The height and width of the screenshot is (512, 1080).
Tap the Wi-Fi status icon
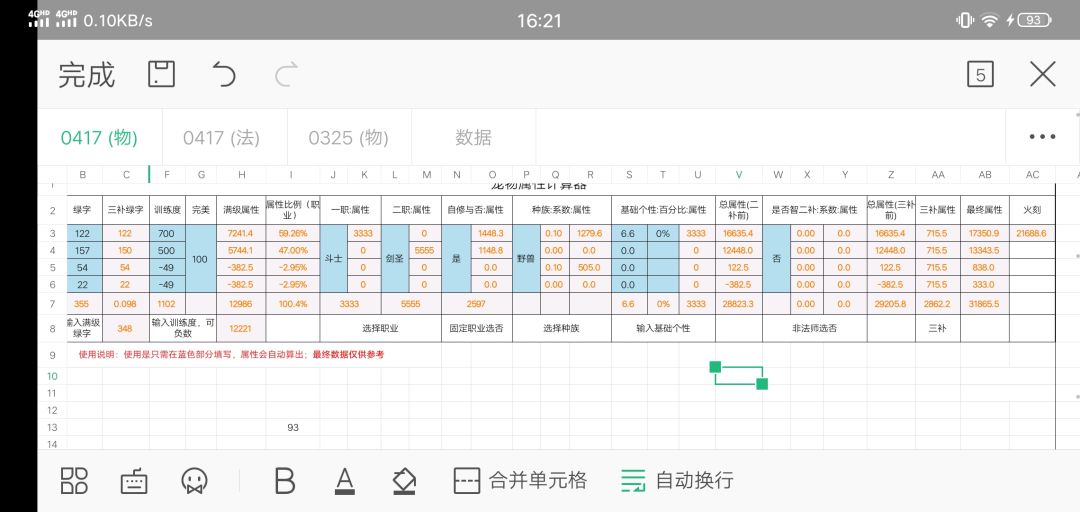[x=990, y=20]
